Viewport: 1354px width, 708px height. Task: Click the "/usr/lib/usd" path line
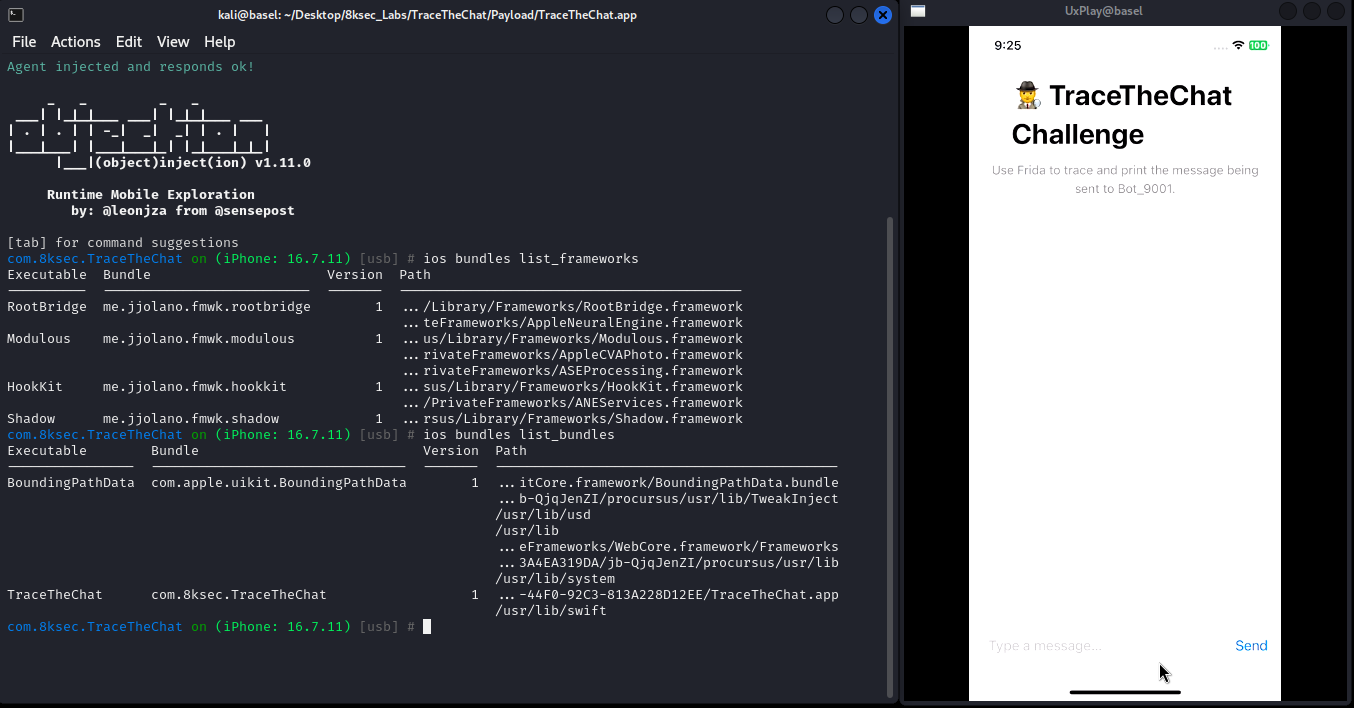pos(543,515)
